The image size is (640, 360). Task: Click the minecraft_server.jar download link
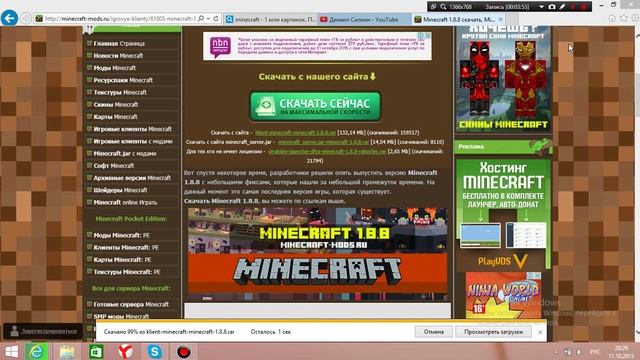(x=323, y=142)
